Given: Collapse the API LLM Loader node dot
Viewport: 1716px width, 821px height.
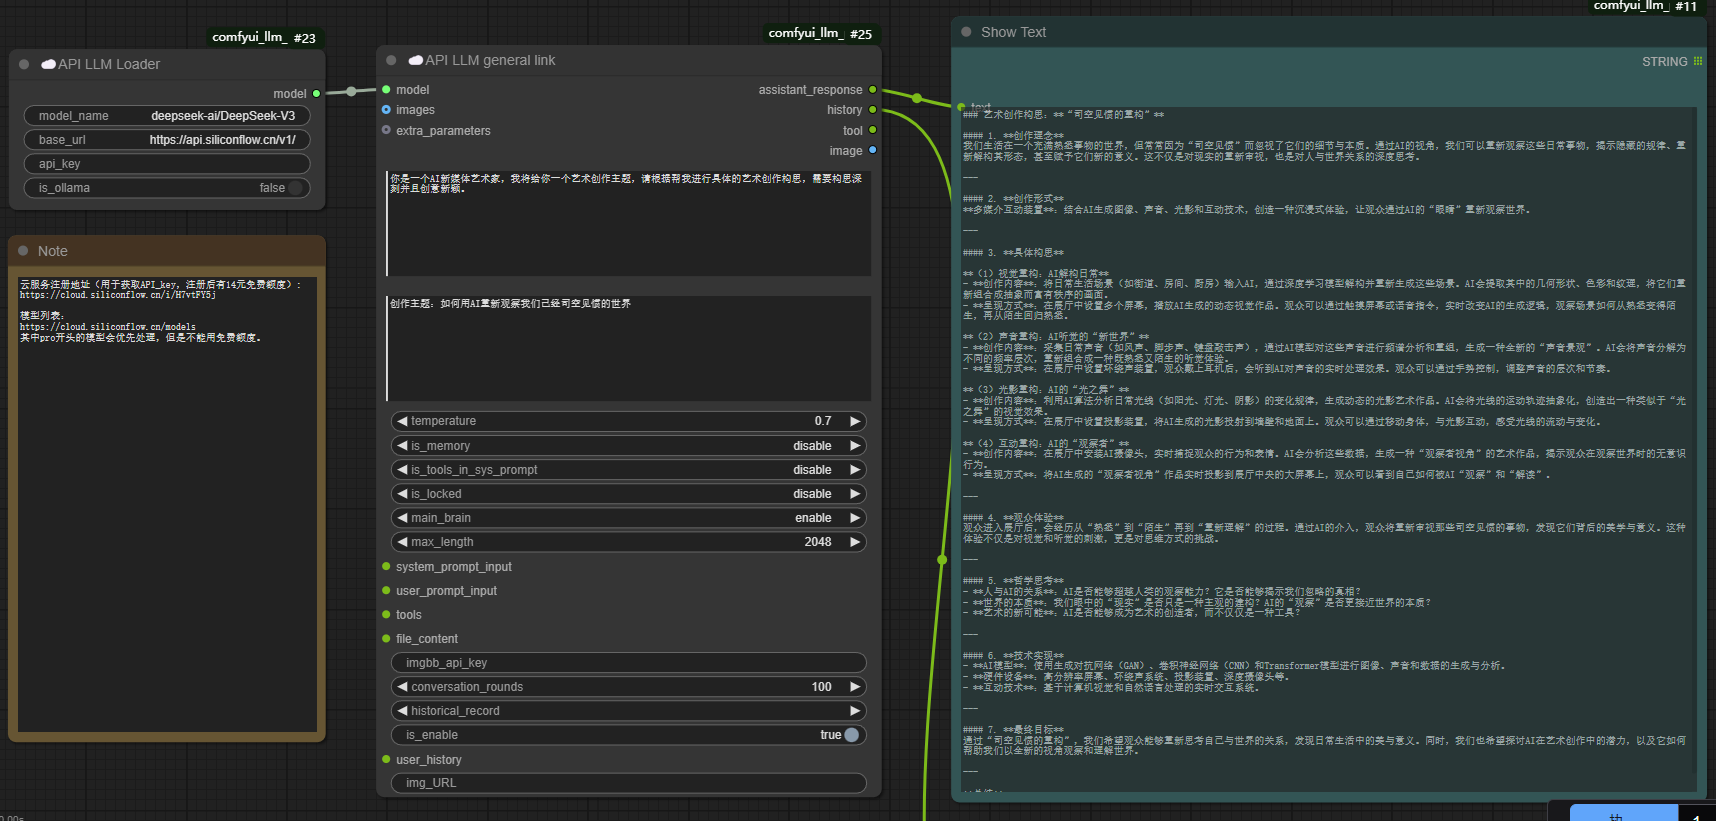Looking at the screenshot, I should coord(24,64).
